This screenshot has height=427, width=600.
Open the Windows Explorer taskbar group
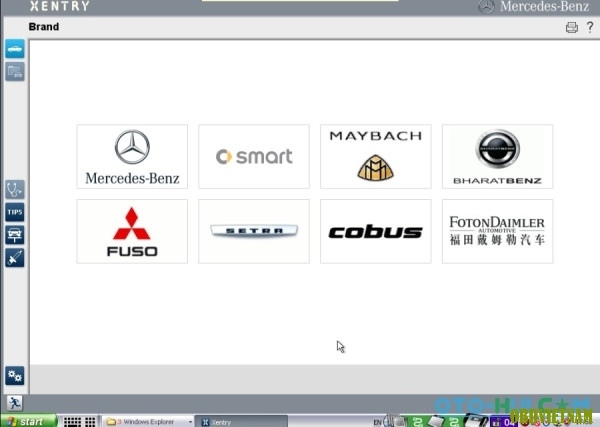pyautogui.click(x=149, y=422)
